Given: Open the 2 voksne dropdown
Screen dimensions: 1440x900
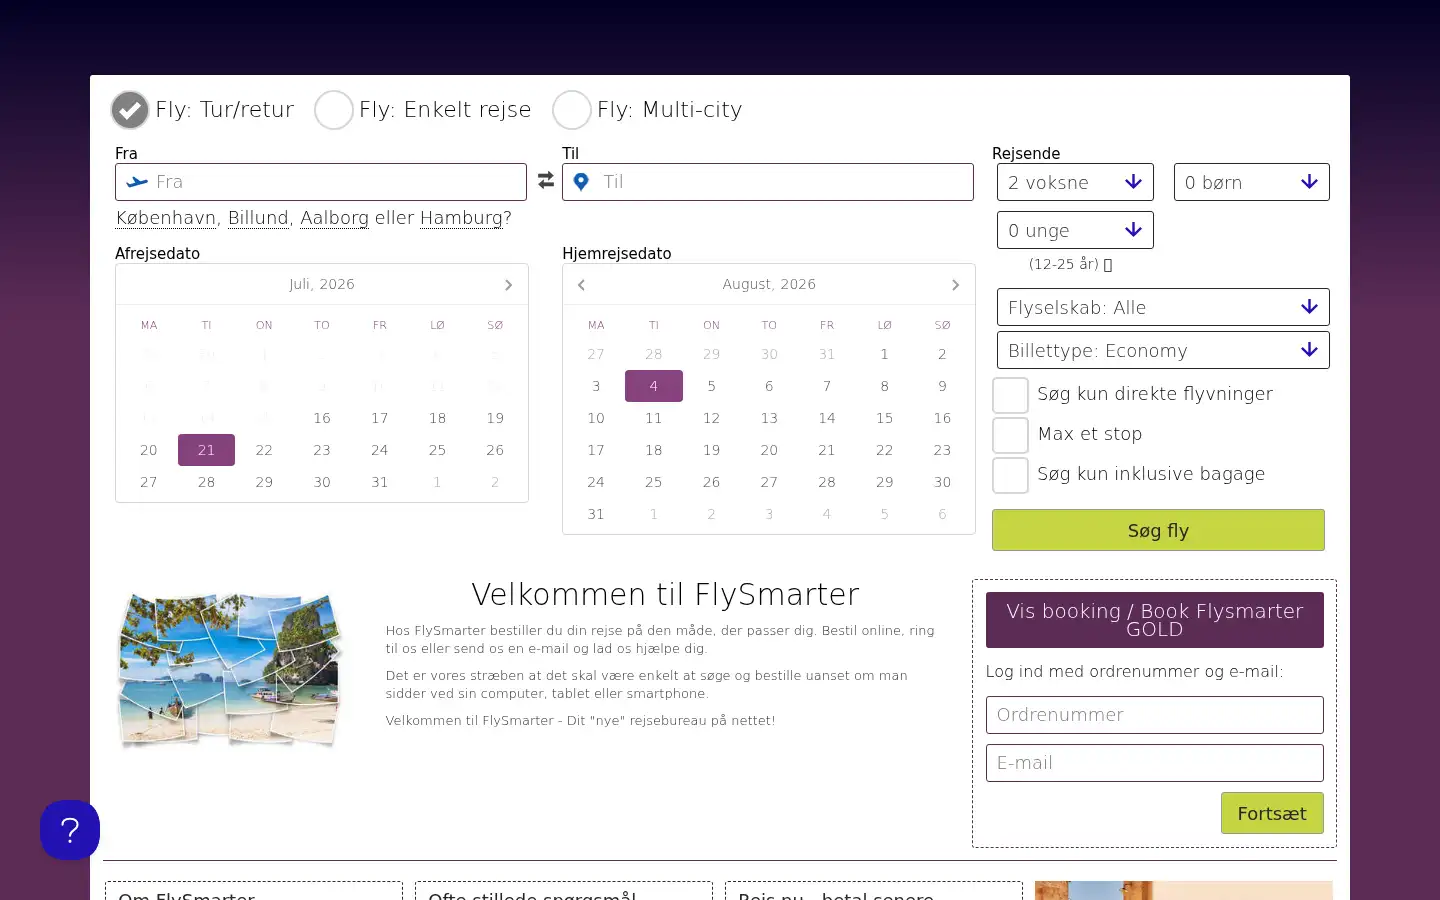Looking at the screenshot, I should tap(1075, 182).
